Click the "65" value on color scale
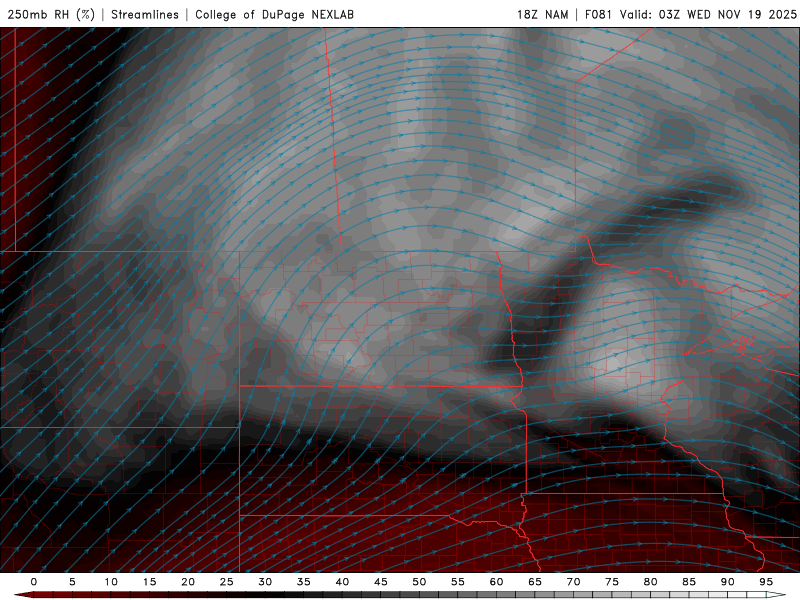 pos(535,582)
